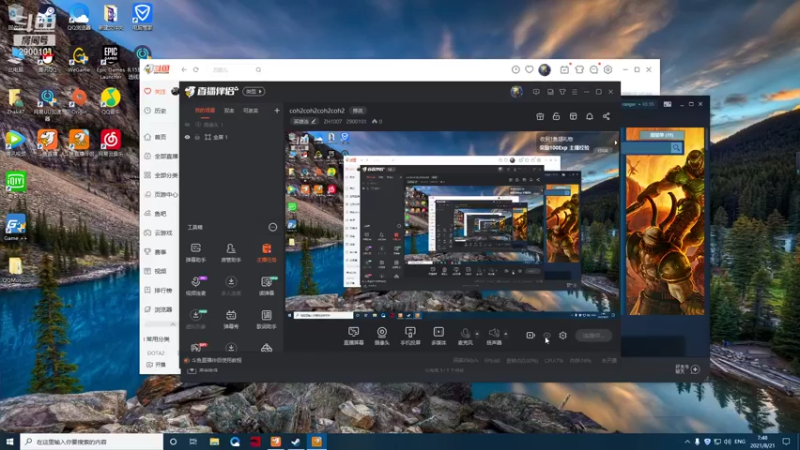Click the mode pill beside 直播伴侣 logo
Viewport: 800px width, 450px height.
254,91
